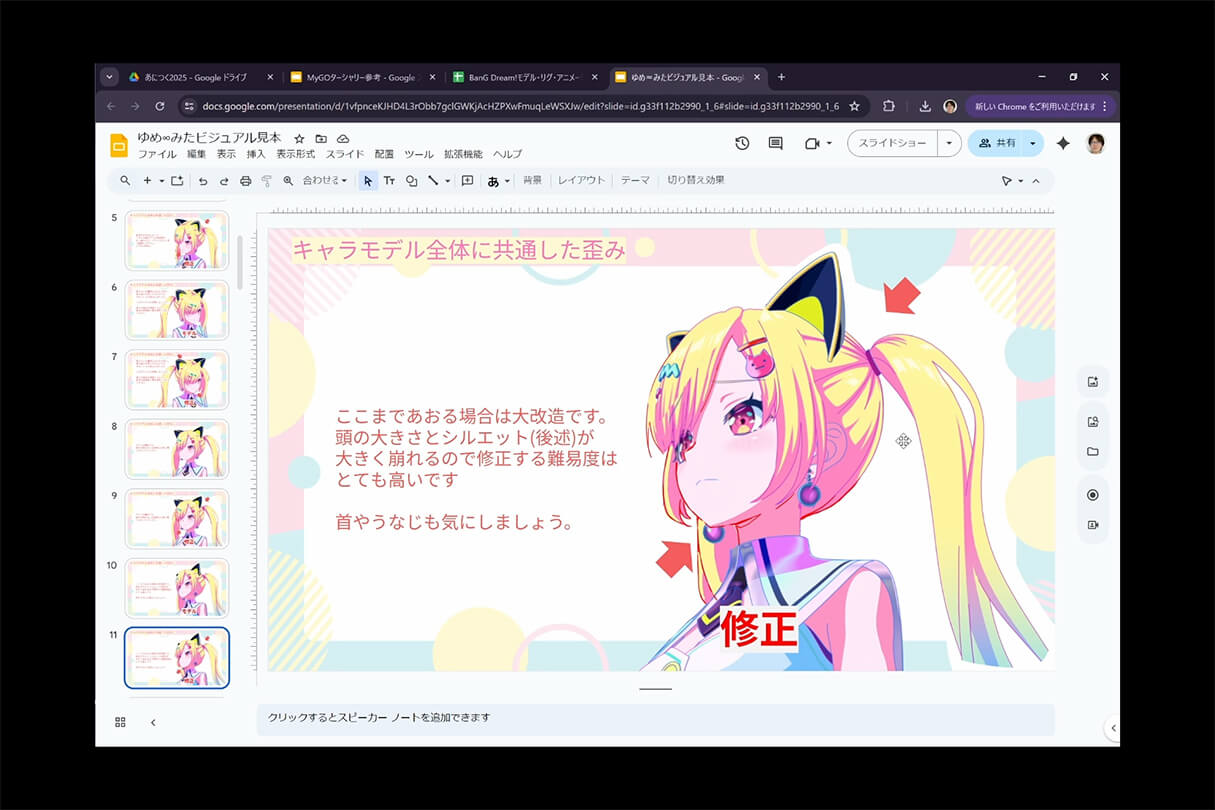This screenshot has height=810, width=1215.
Task: Click the 背景 button in the toolbar
Action: [531, 181]
